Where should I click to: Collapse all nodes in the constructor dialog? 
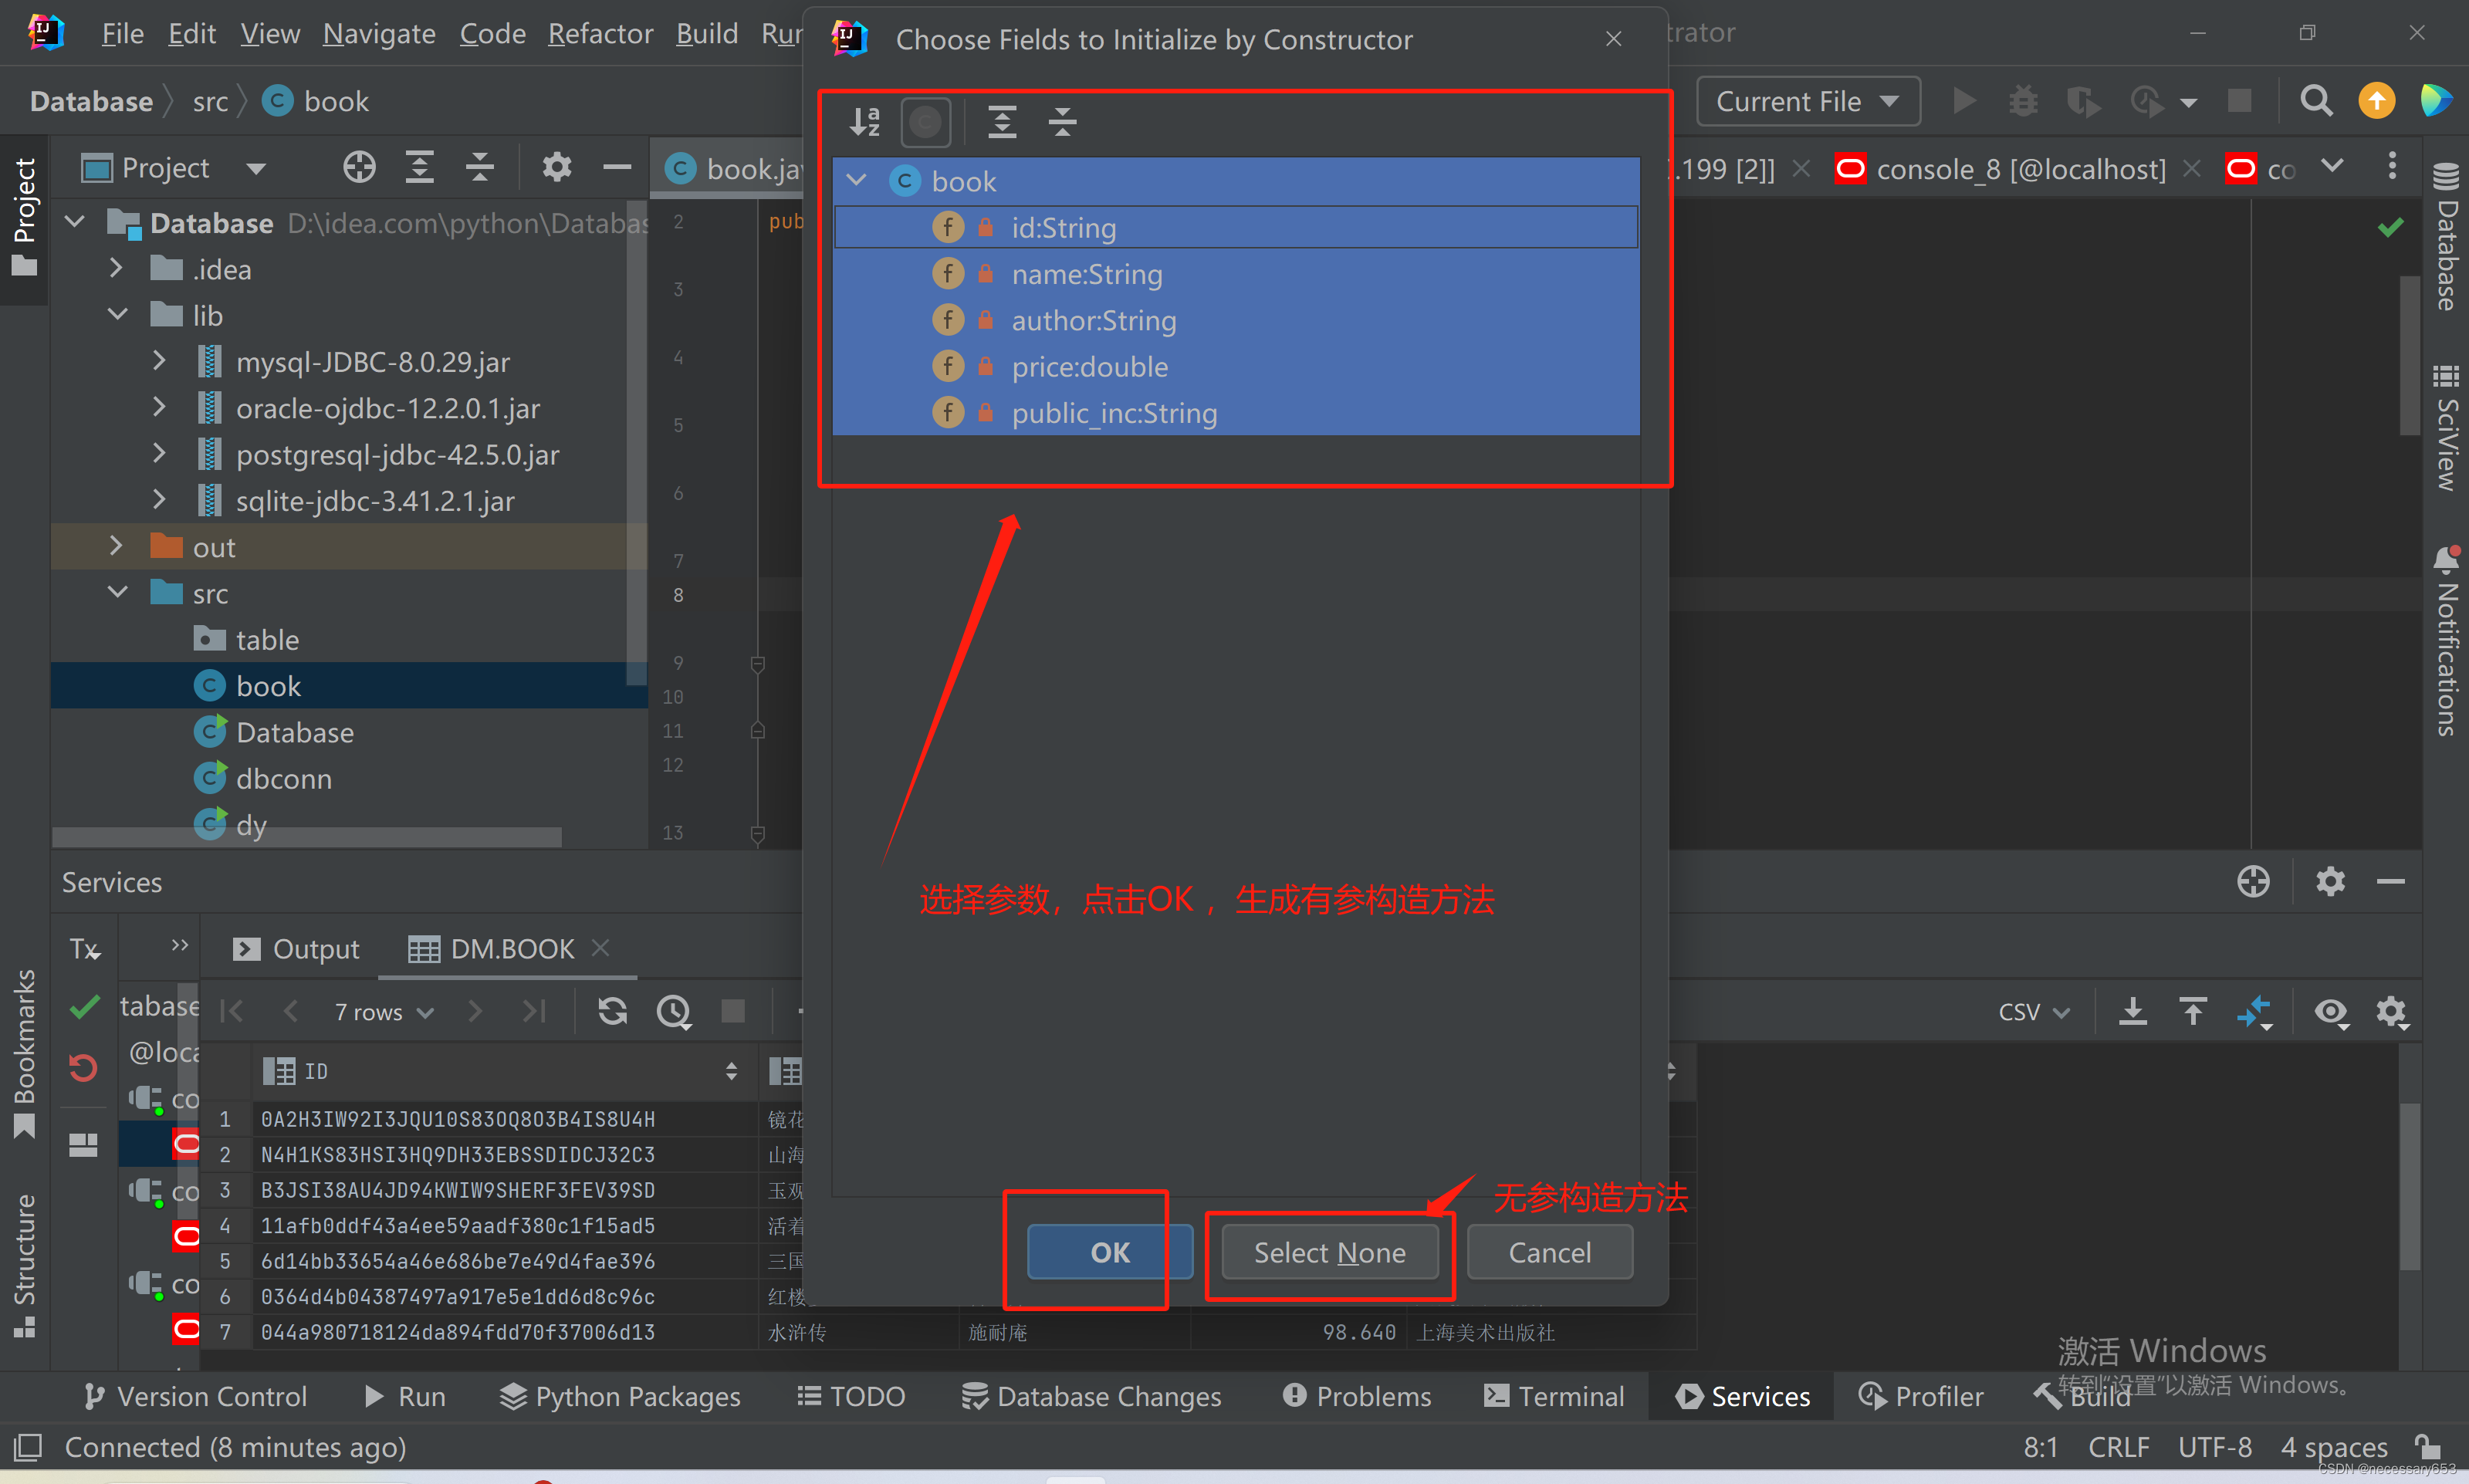tap(1062, 121)
